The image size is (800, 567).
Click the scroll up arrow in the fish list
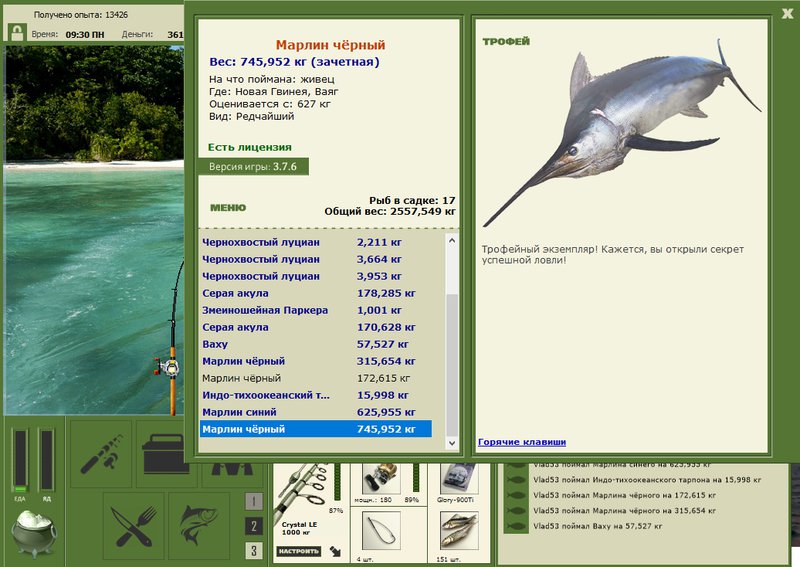click(452, 240)
